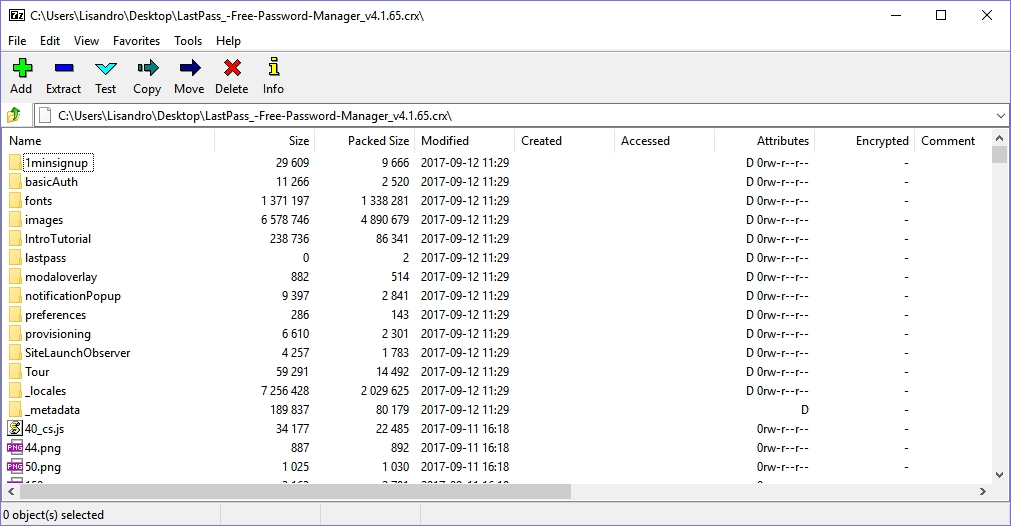This screenshot has height=526, width=1011.
Task: Select the _locales folder icon
Action: [x=15, y=391]
